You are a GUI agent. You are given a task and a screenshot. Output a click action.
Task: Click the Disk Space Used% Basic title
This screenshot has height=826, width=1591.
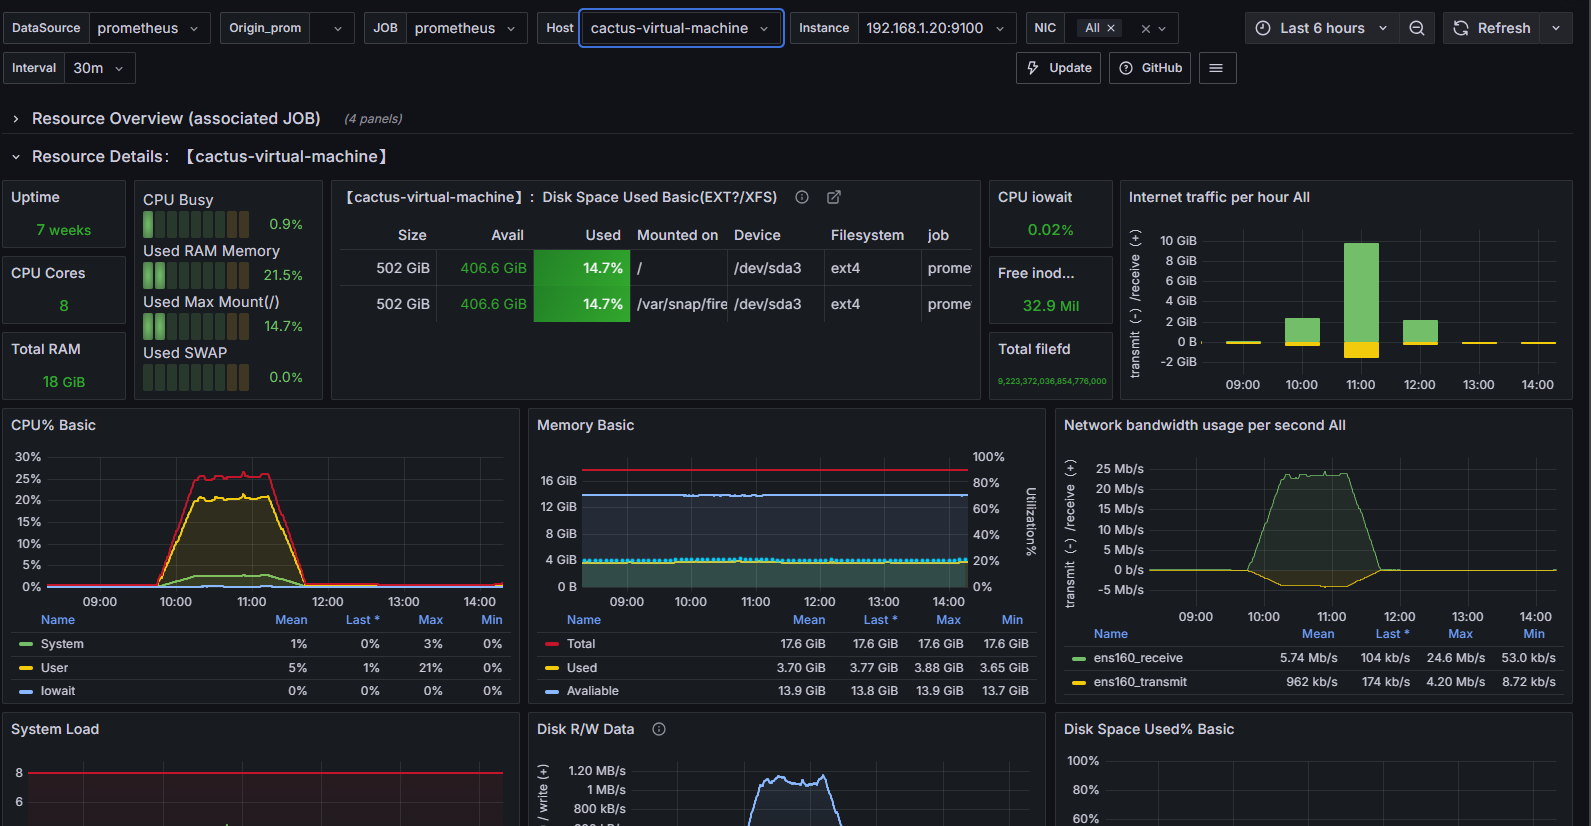[1148, 729]
